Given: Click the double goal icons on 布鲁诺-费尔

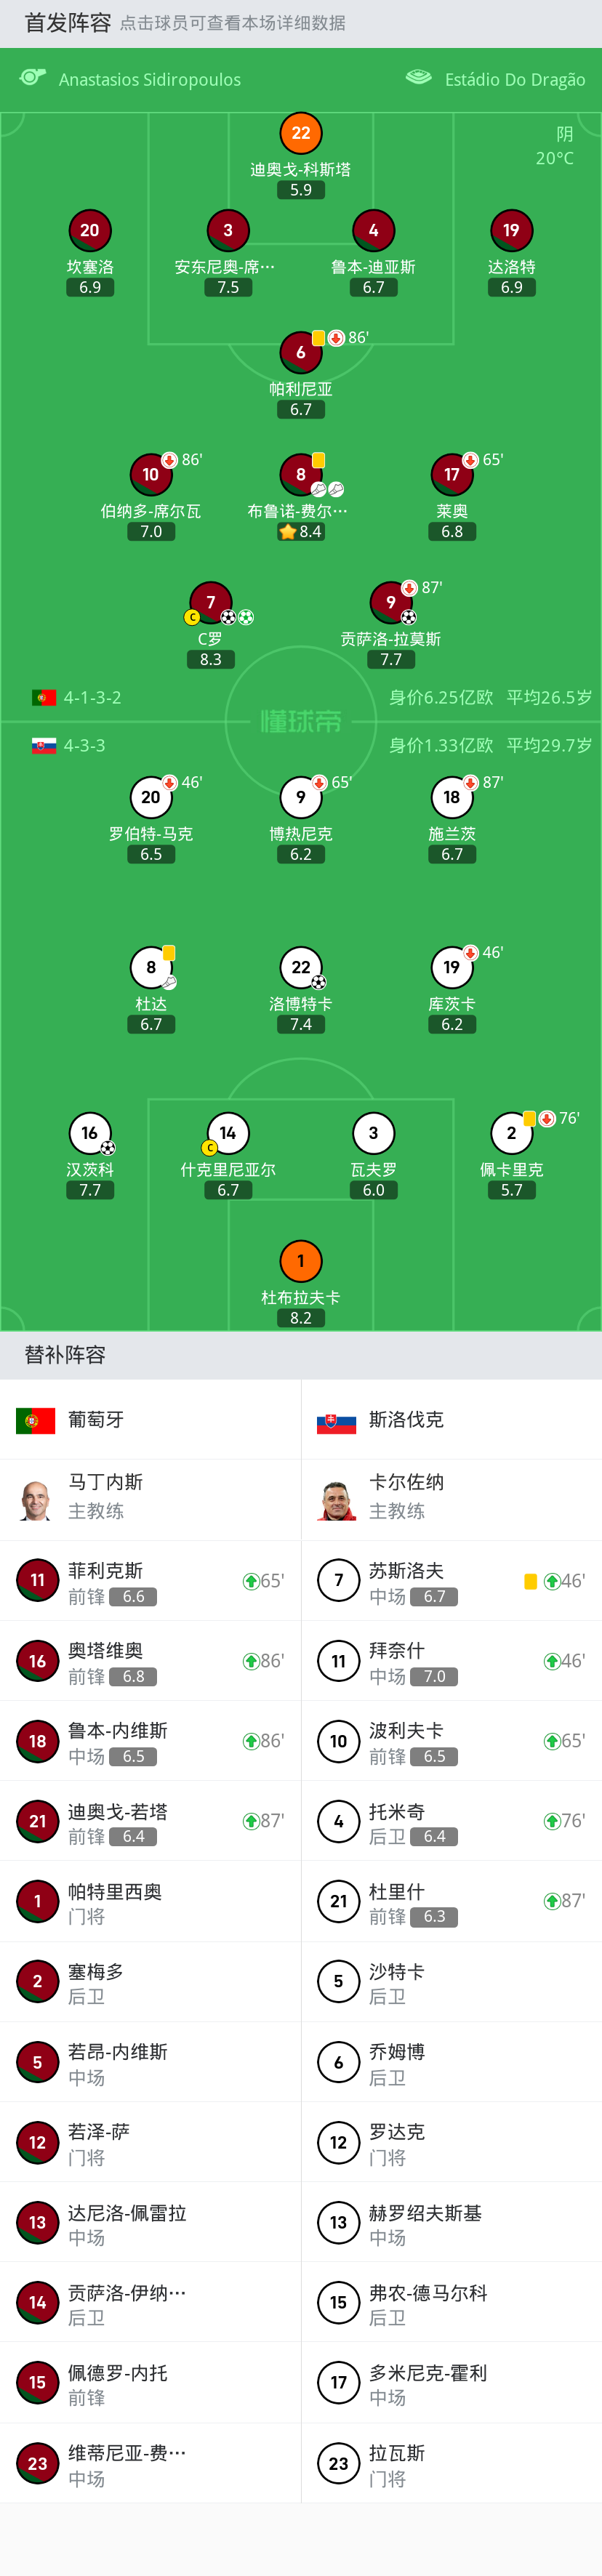Looking at the screenshot, I should (x=327, y=489).
